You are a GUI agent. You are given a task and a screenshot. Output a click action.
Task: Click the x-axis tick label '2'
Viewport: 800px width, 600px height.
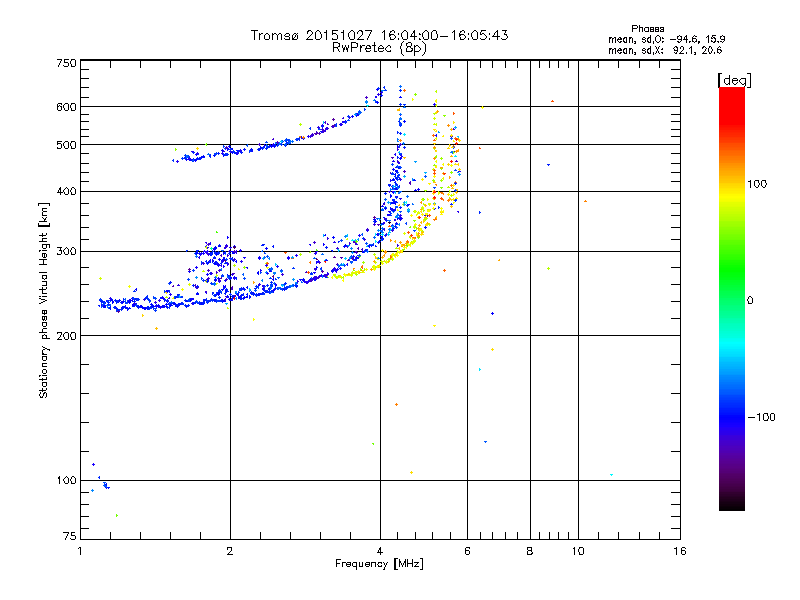(x=230, y=551)
